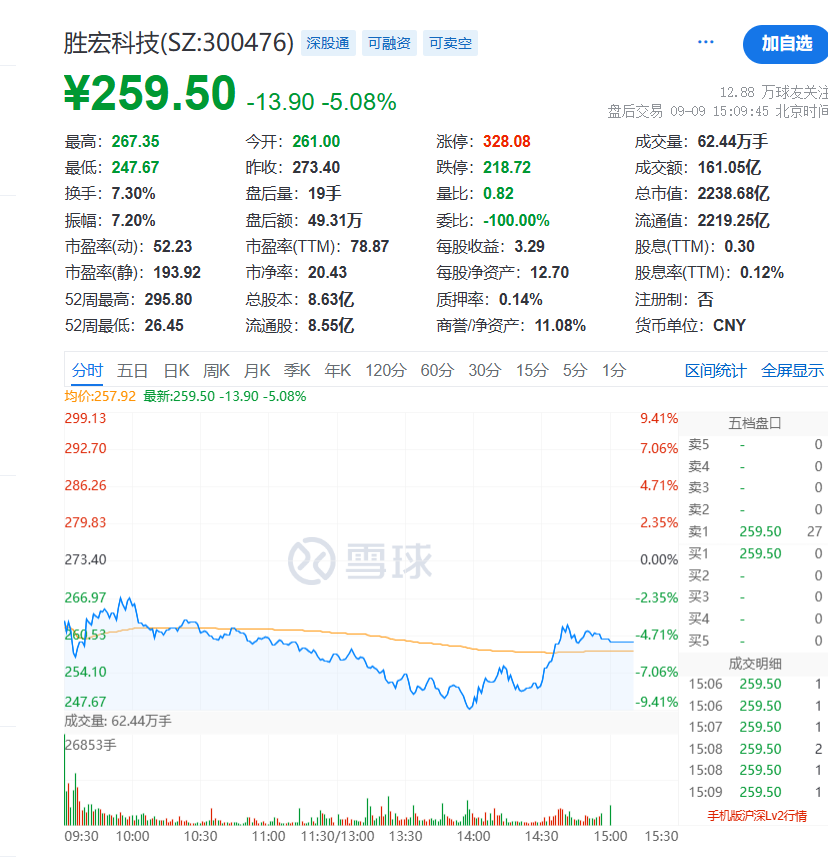
Task: Click the 12.88 万球友关注 follower count
Action: coord(773,92)
